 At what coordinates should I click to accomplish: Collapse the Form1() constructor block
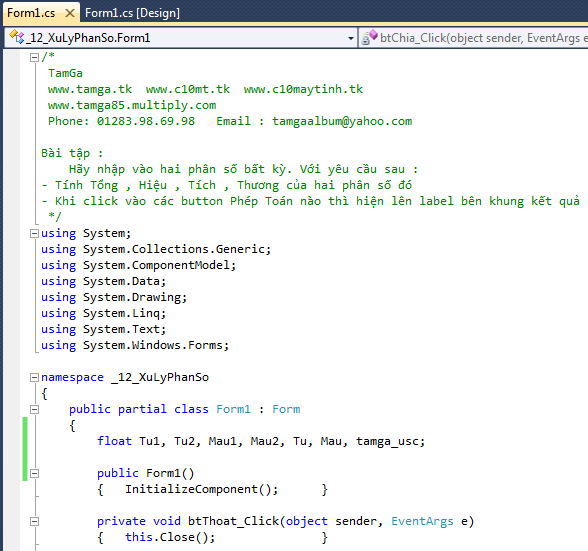(34, 473)
